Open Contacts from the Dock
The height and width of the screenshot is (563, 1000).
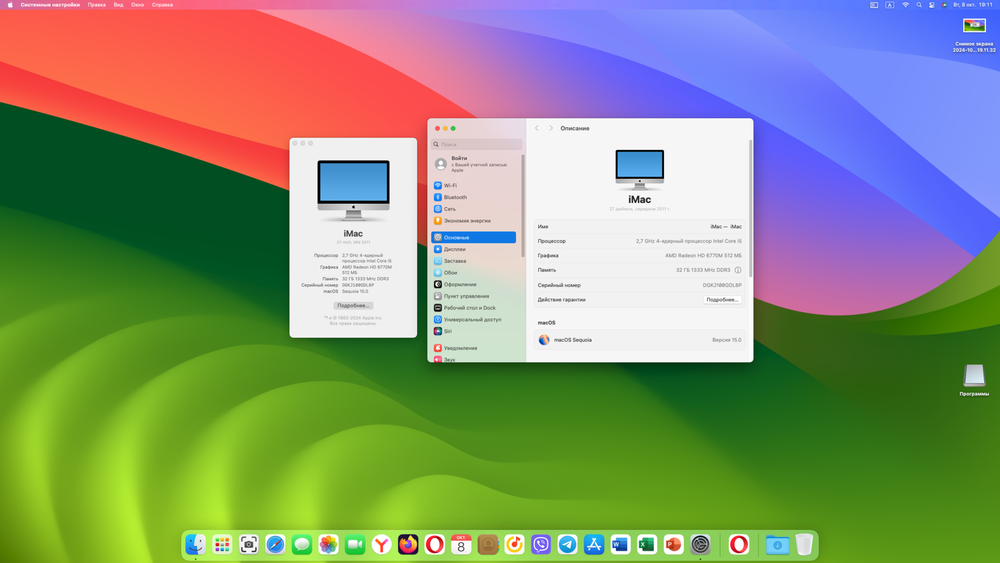pos(488,545)
